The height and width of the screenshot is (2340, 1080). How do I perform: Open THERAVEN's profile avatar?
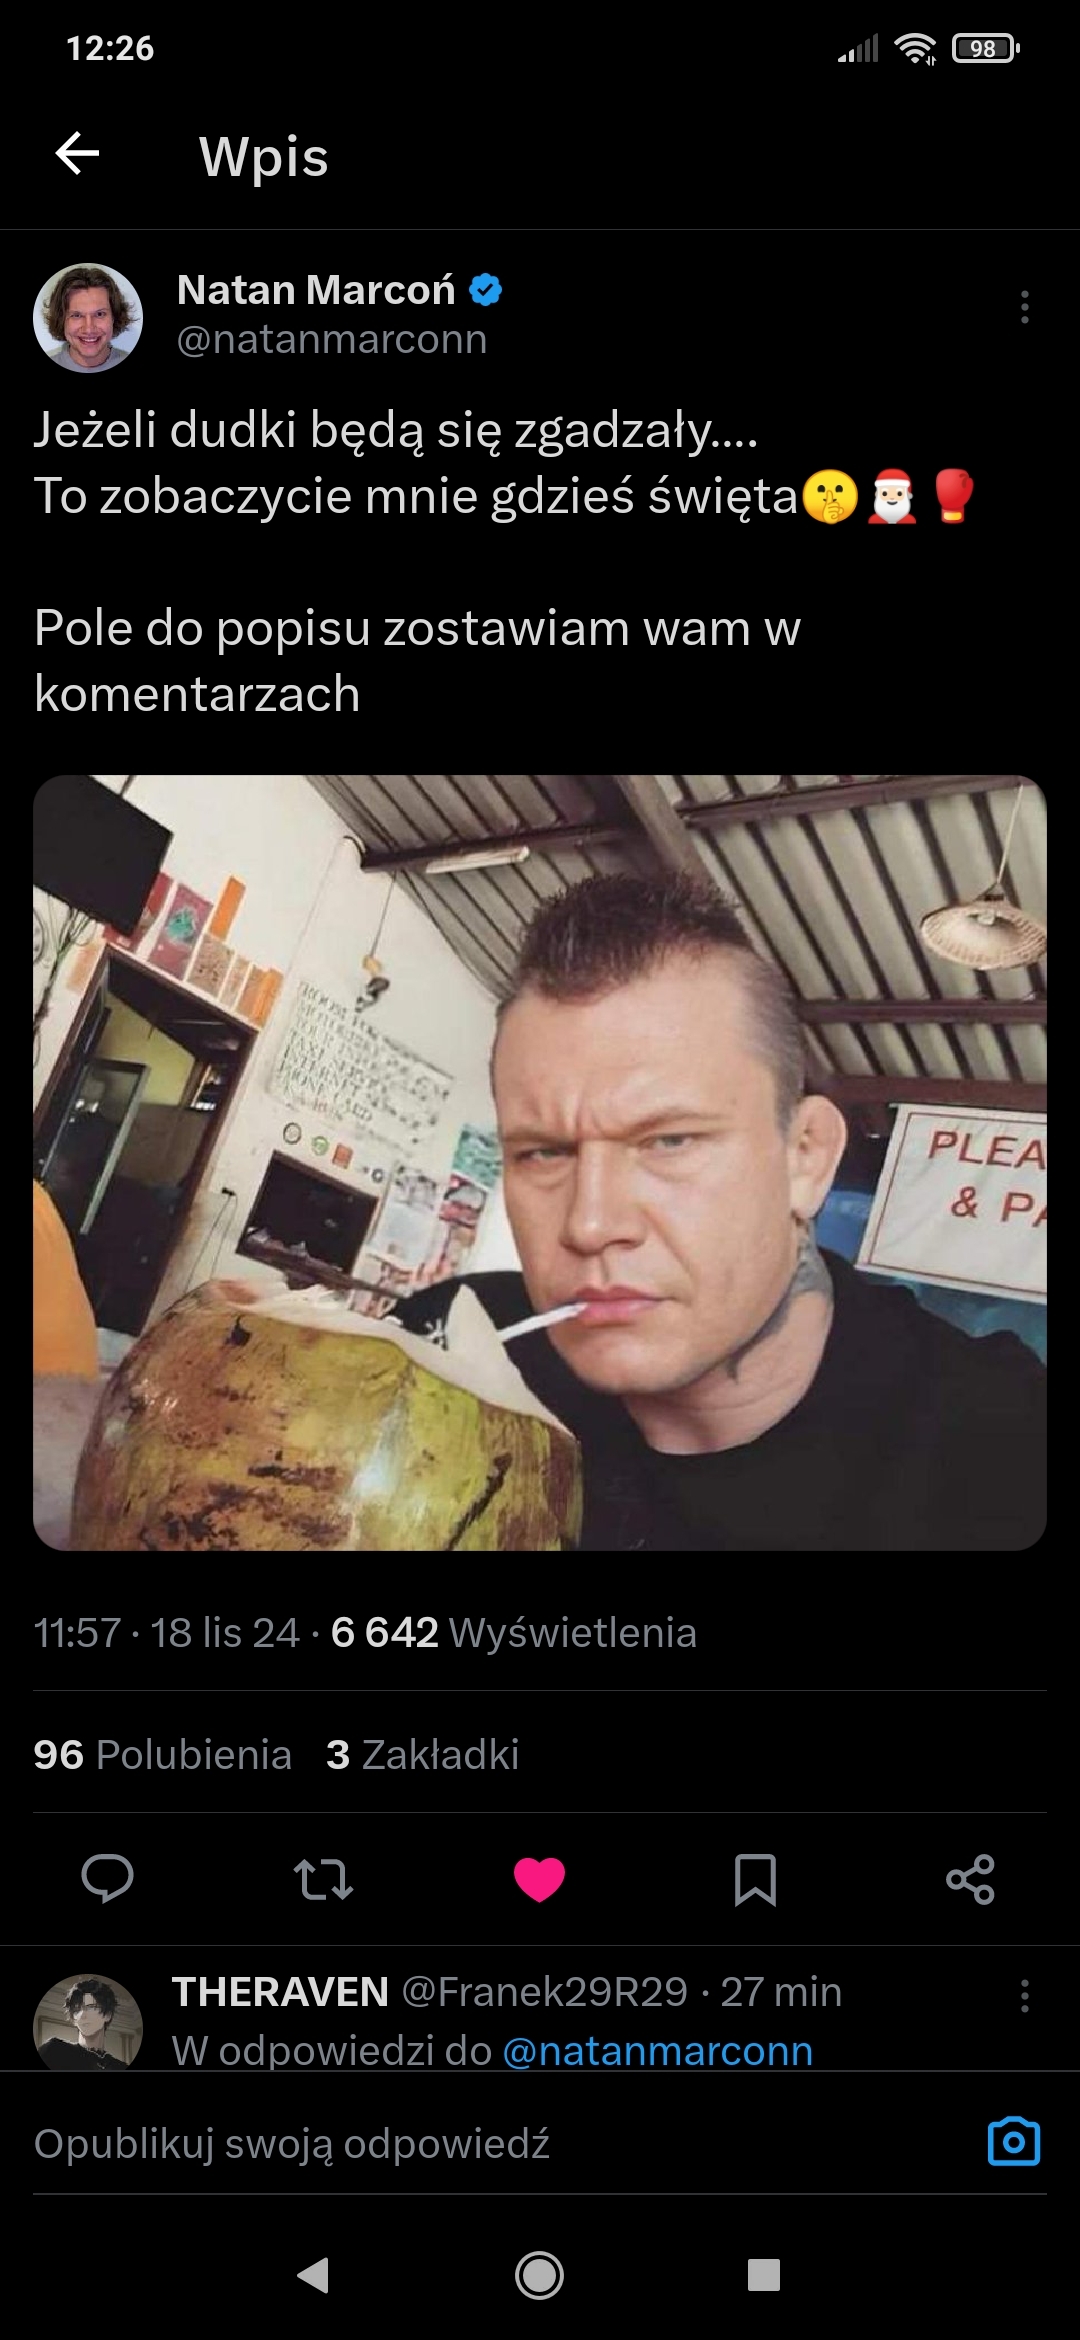pos(88,2022)
